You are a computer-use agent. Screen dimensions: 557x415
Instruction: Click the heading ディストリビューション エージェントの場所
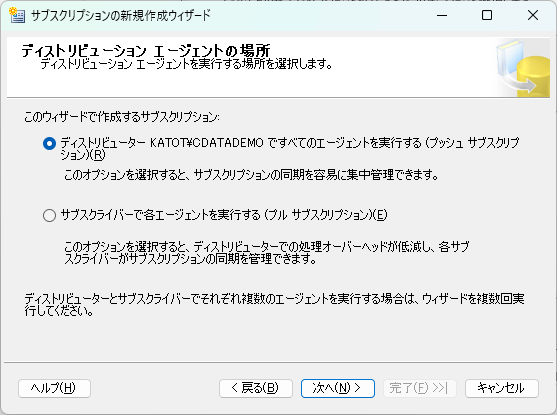coord(146,50)
